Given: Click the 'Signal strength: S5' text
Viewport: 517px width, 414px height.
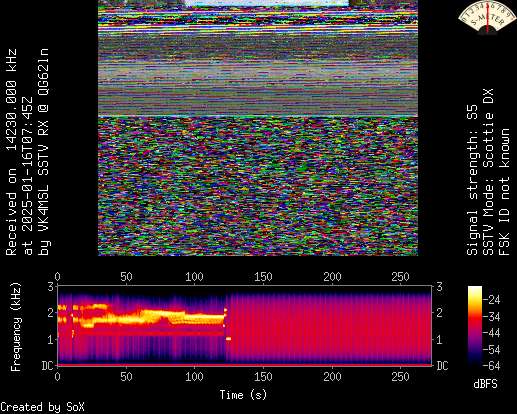Looking at the screenshot, I should [472, 180].
